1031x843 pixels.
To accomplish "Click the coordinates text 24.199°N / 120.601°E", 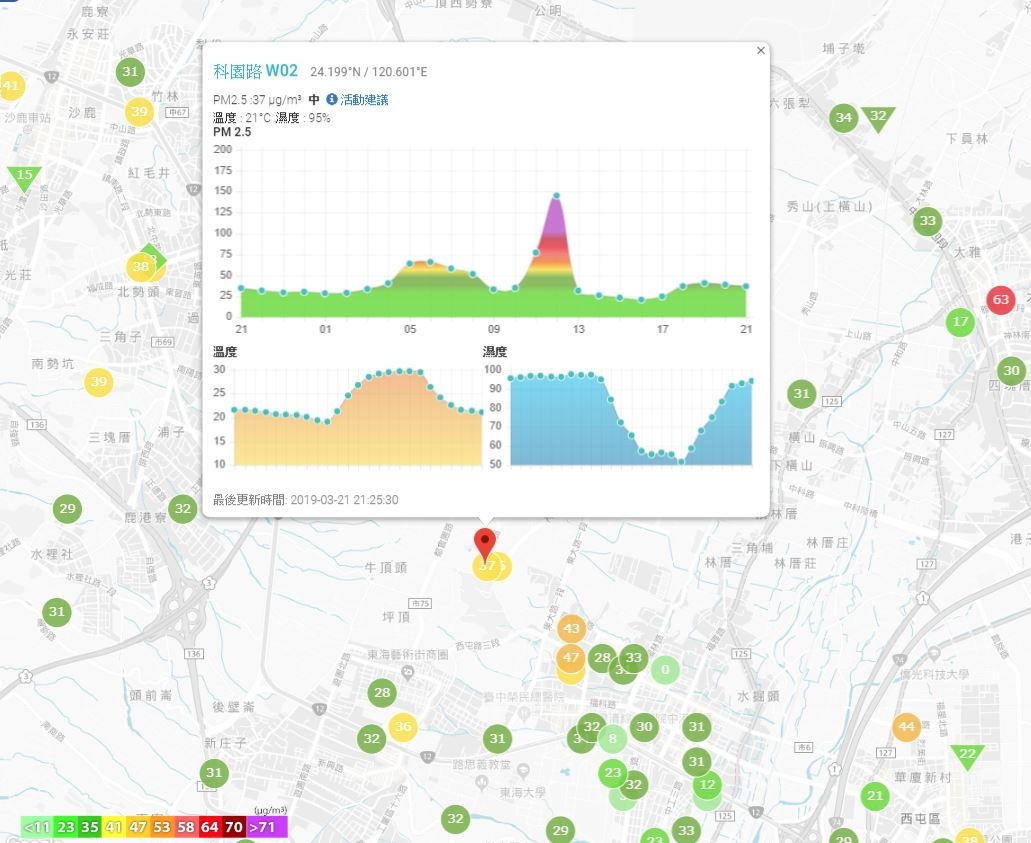I will pyautogui.click(x=369, y=72).
